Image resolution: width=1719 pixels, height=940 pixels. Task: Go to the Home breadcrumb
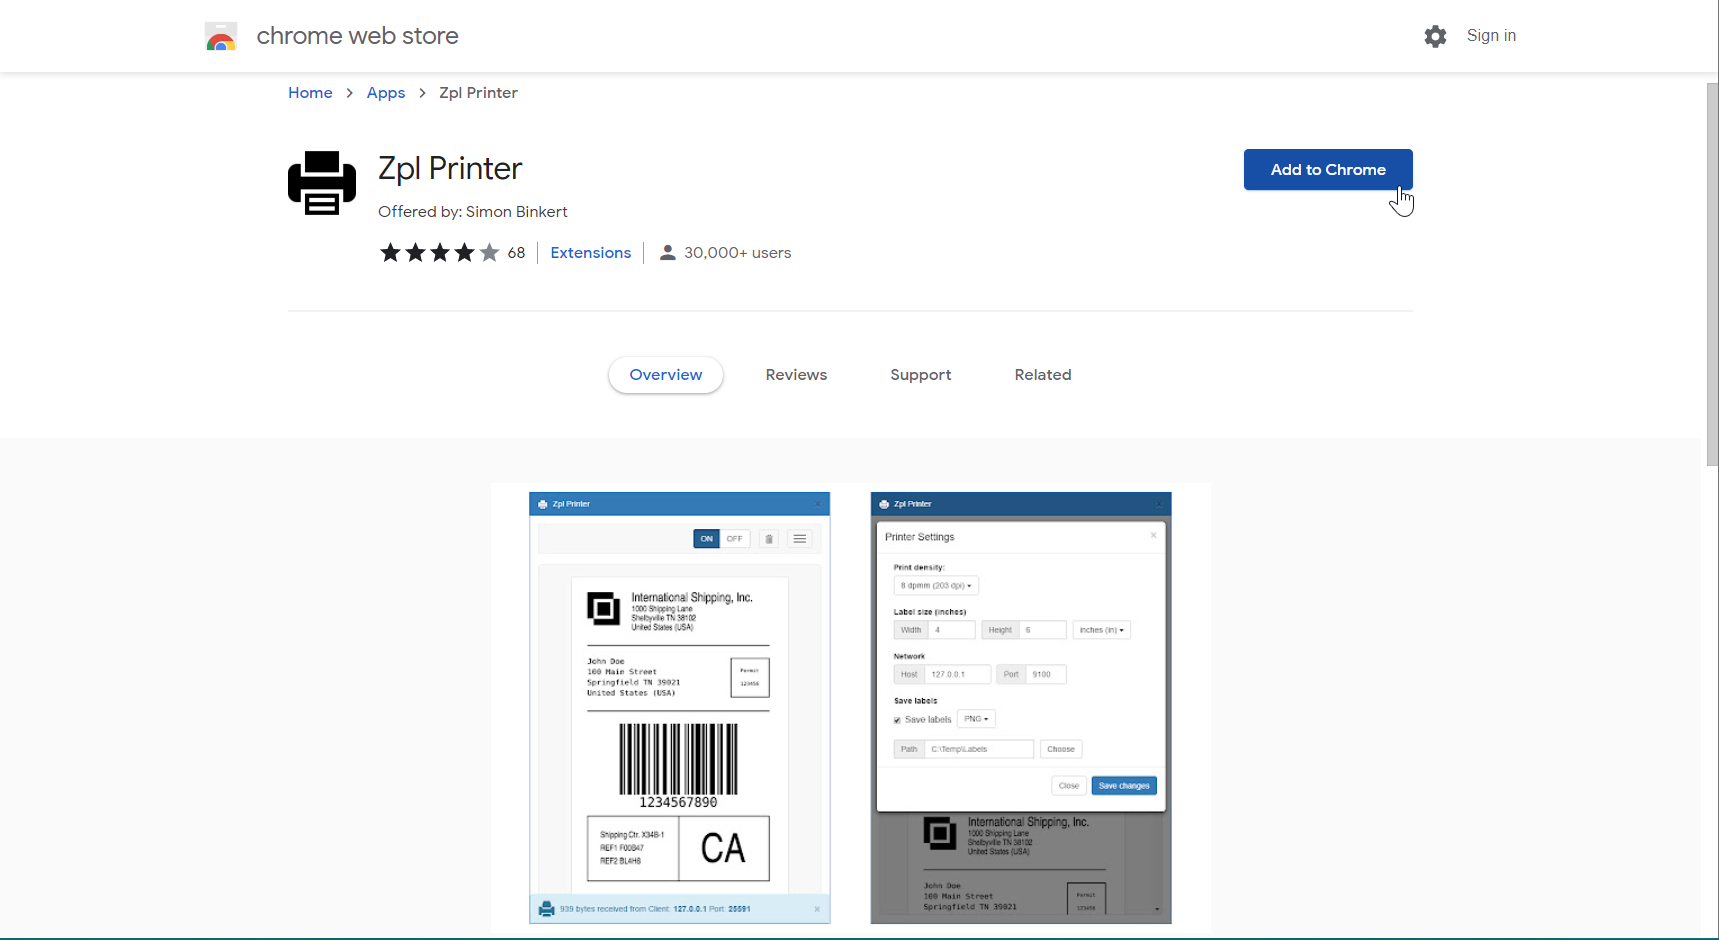coord(310,93)
